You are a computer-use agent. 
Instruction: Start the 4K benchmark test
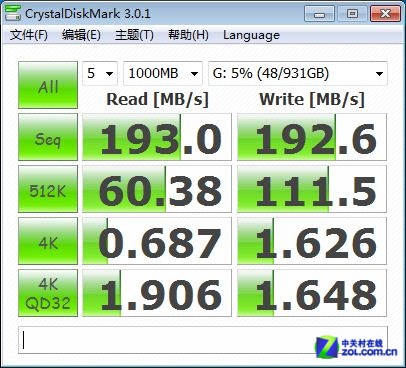pos(48,241)
